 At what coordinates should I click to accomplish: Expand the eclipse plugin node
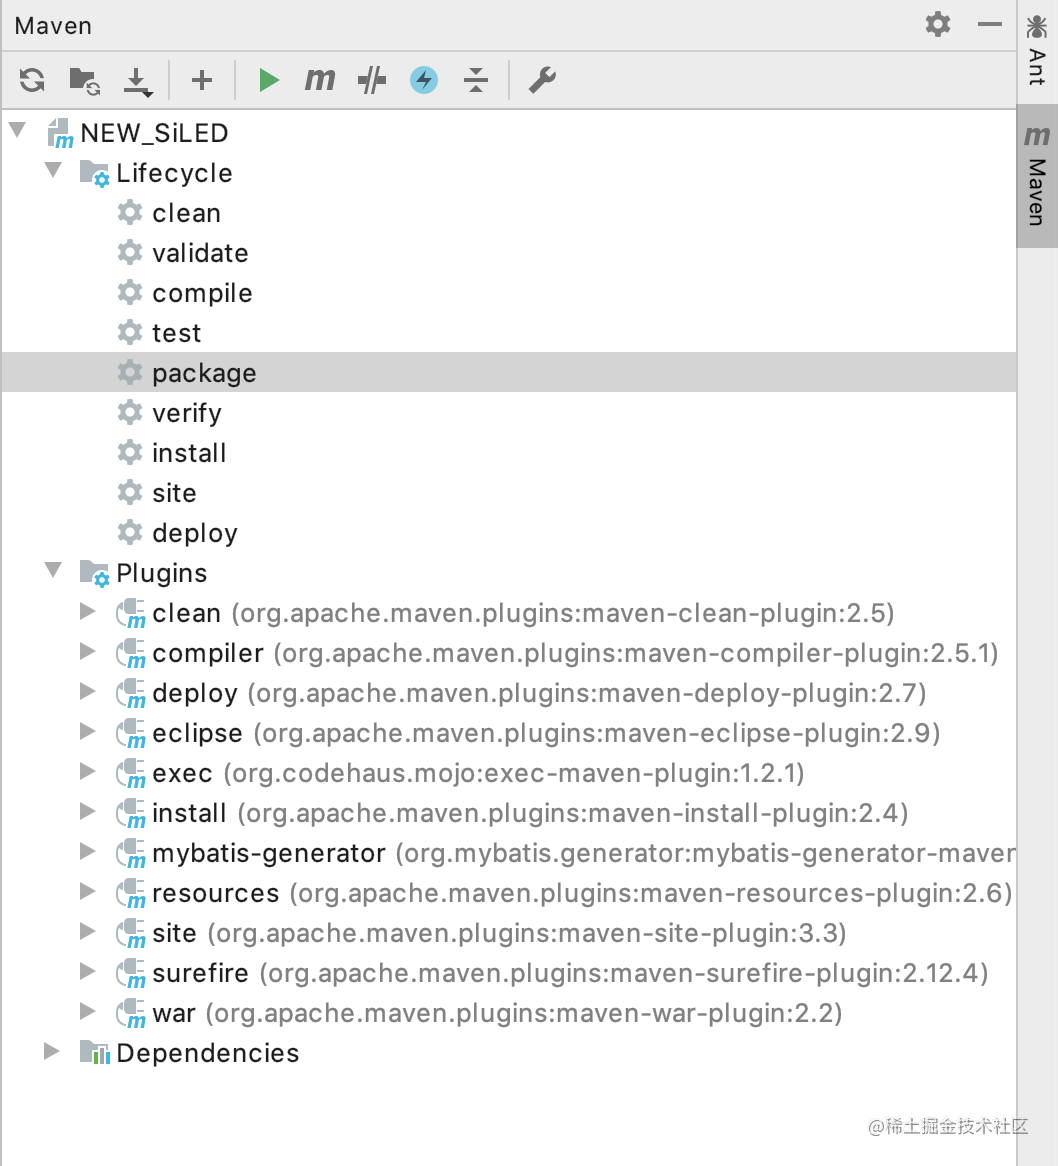pos(88,731)
